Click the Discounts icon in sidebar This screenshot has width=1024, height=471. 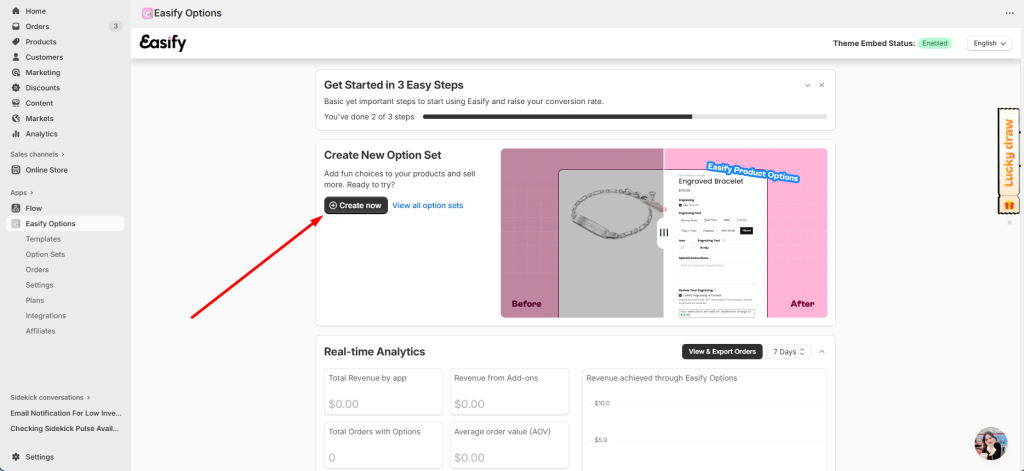tap(16, 88)
